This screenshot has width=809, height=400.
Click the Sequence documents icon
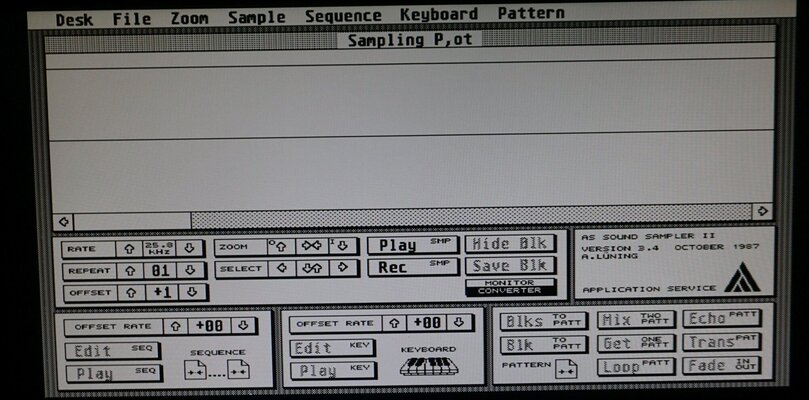click(x=217, y=369)
